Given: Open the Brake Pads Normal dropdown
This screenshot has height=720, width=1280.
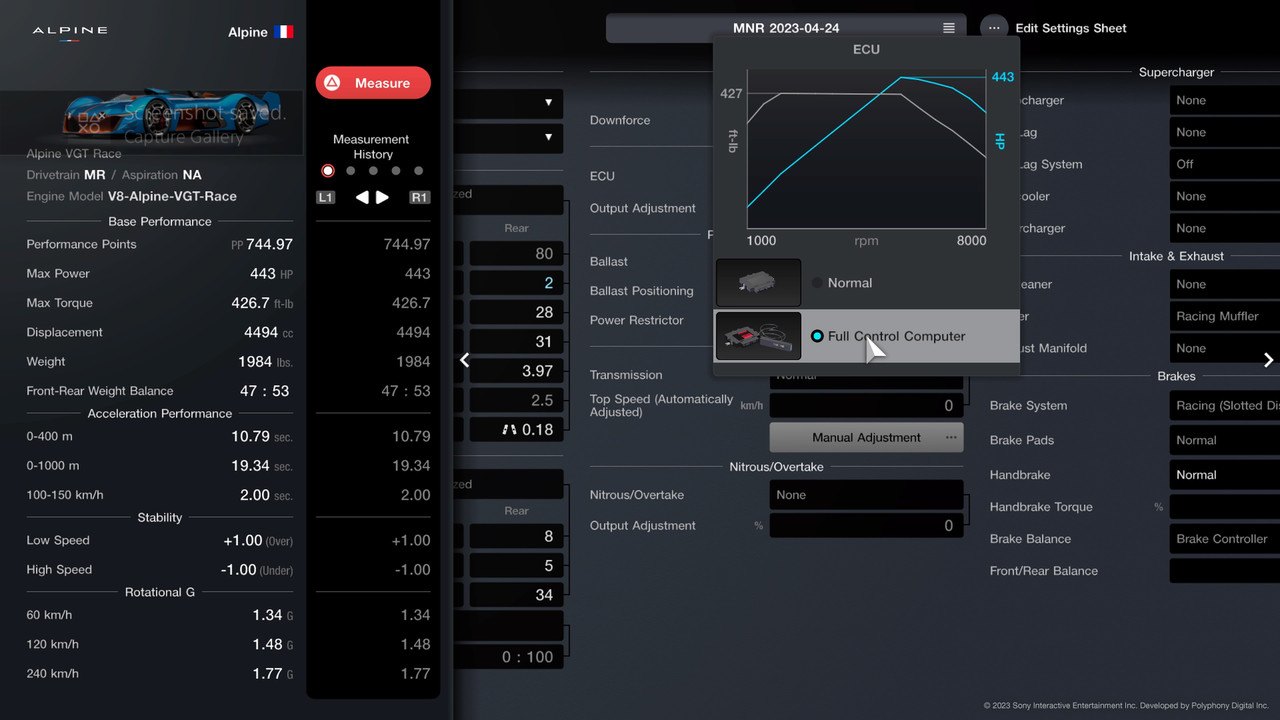Looking at the screenshot, I should tap(1225, 440).
